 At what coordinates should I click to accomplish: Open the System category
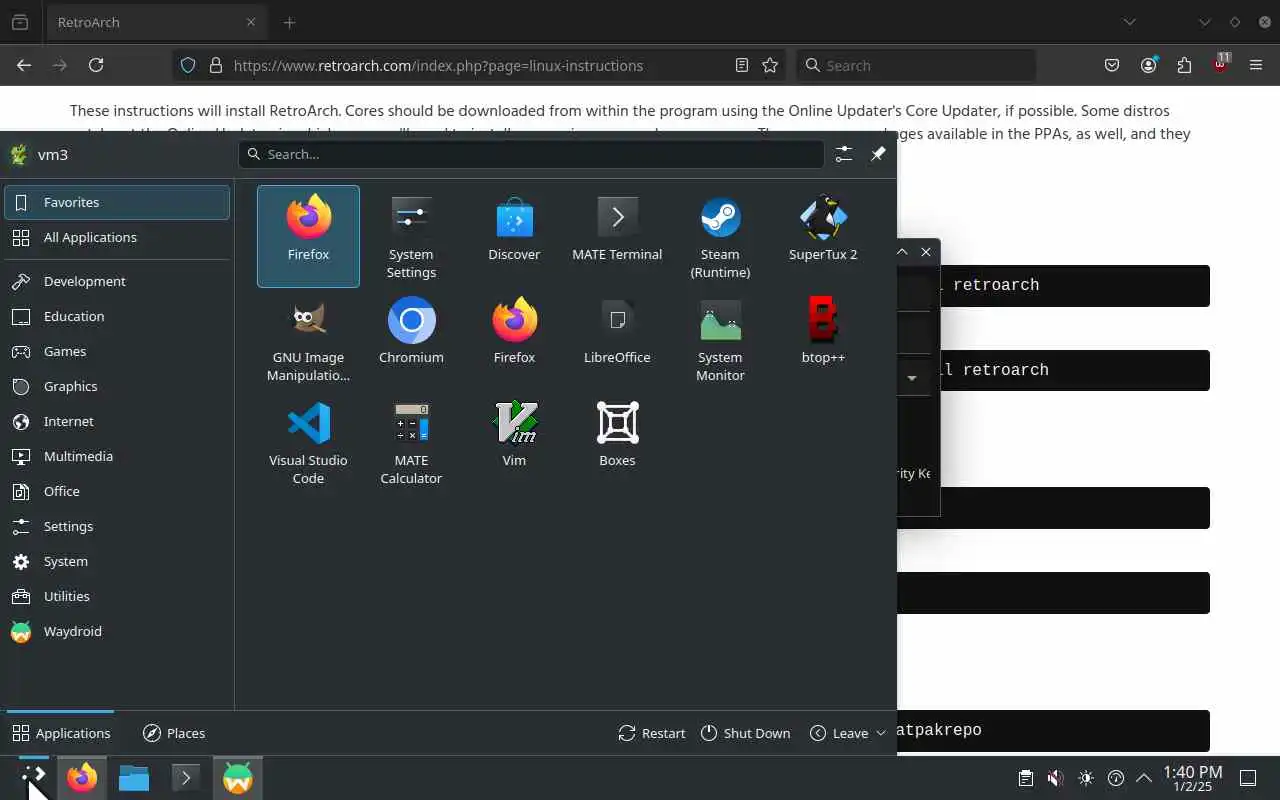click(x=117, y=561)
